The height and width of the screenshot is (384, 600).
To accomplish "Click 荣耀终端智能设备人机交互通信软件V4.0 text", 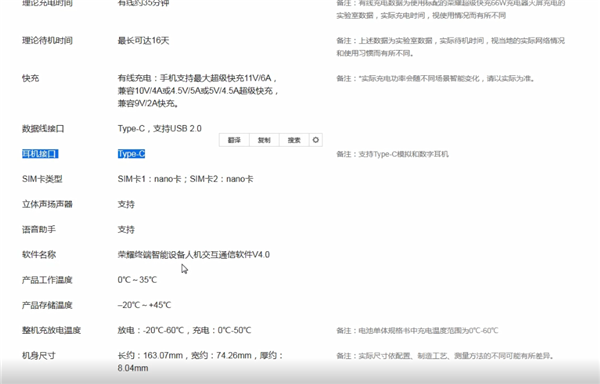I will pos(194,255).
